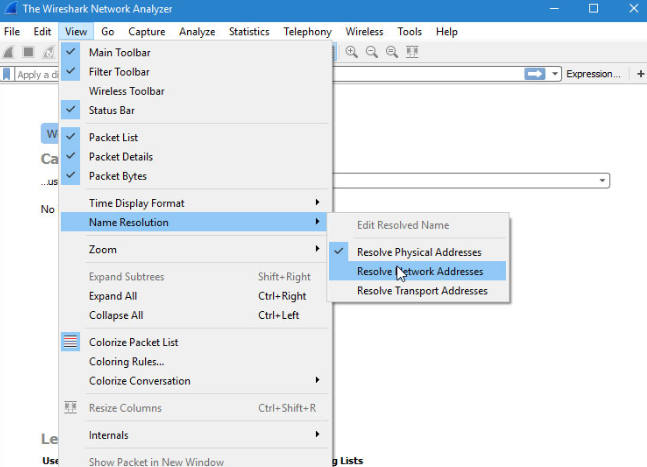
Task: Open the filter history dropdown arrow
Action: [555, 74]
